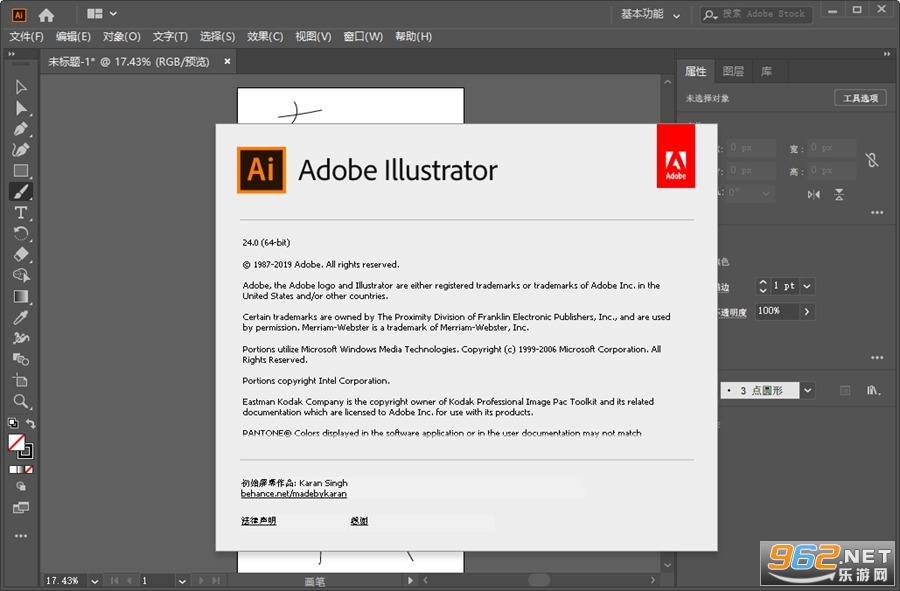
Task: Open brush options icon beside brush dropdown
Action: point(845,391)
